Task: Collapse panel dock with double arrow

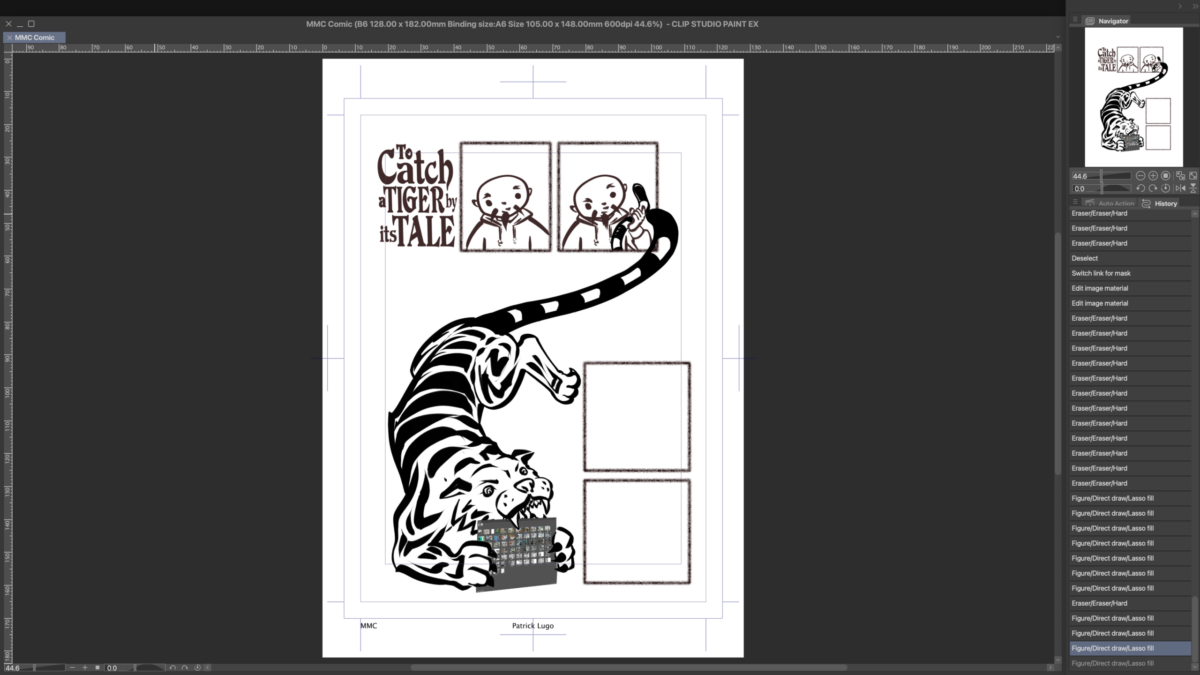Action: point(1195,6)
